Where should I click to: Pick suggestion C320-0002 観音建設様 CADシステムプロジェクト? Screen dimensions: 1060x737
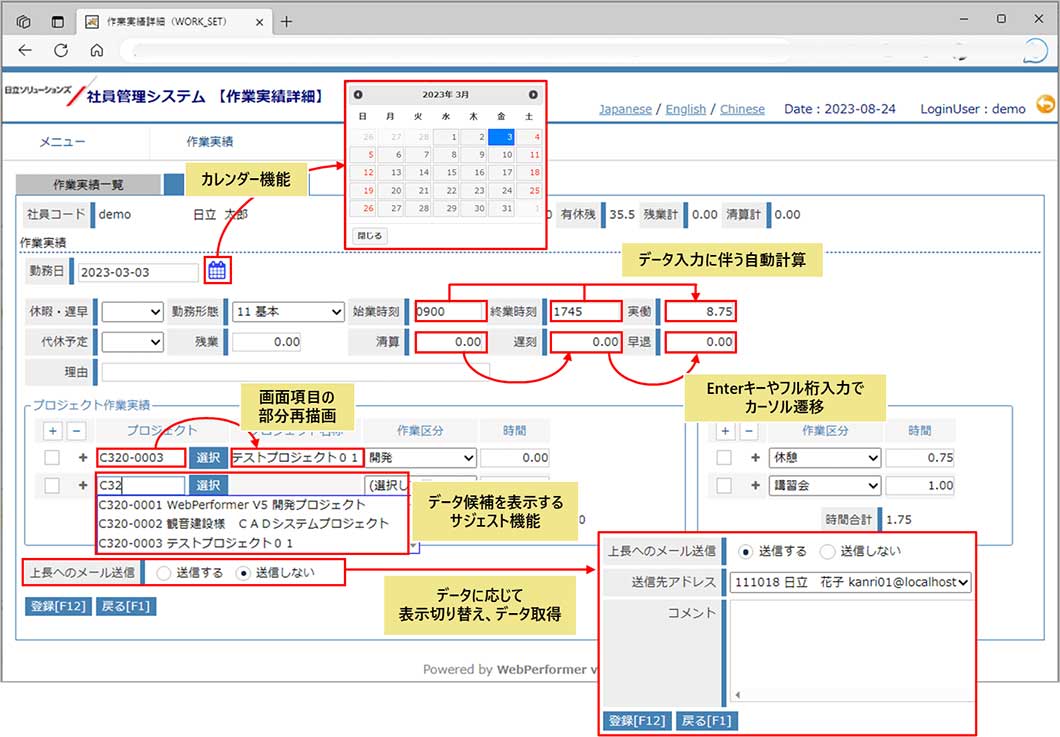click(x=244, y=523)
